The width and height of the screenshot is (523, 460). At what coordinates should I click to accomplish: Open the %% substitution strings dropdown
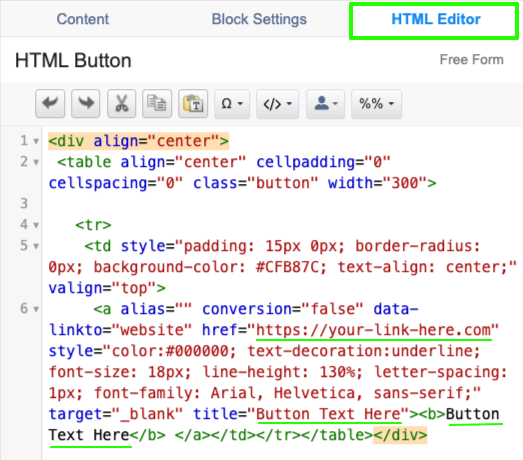[376, 103]
